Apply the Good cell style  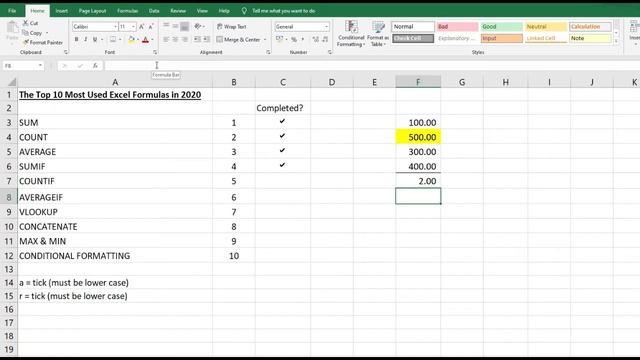click(501, 27)
